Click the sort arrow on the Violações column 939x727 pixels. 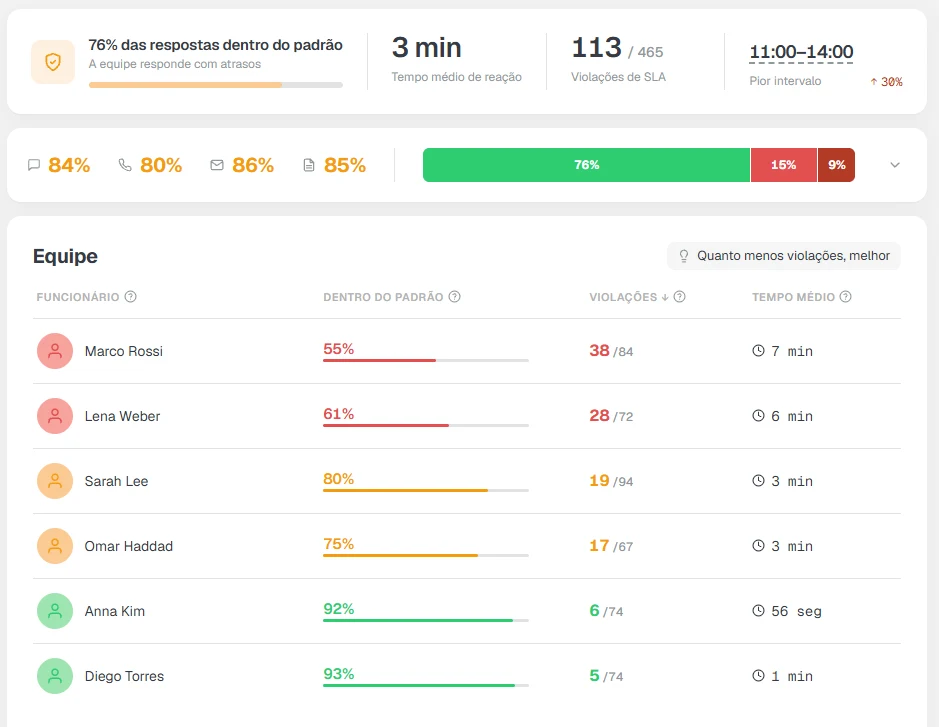(x=665, y=297)
